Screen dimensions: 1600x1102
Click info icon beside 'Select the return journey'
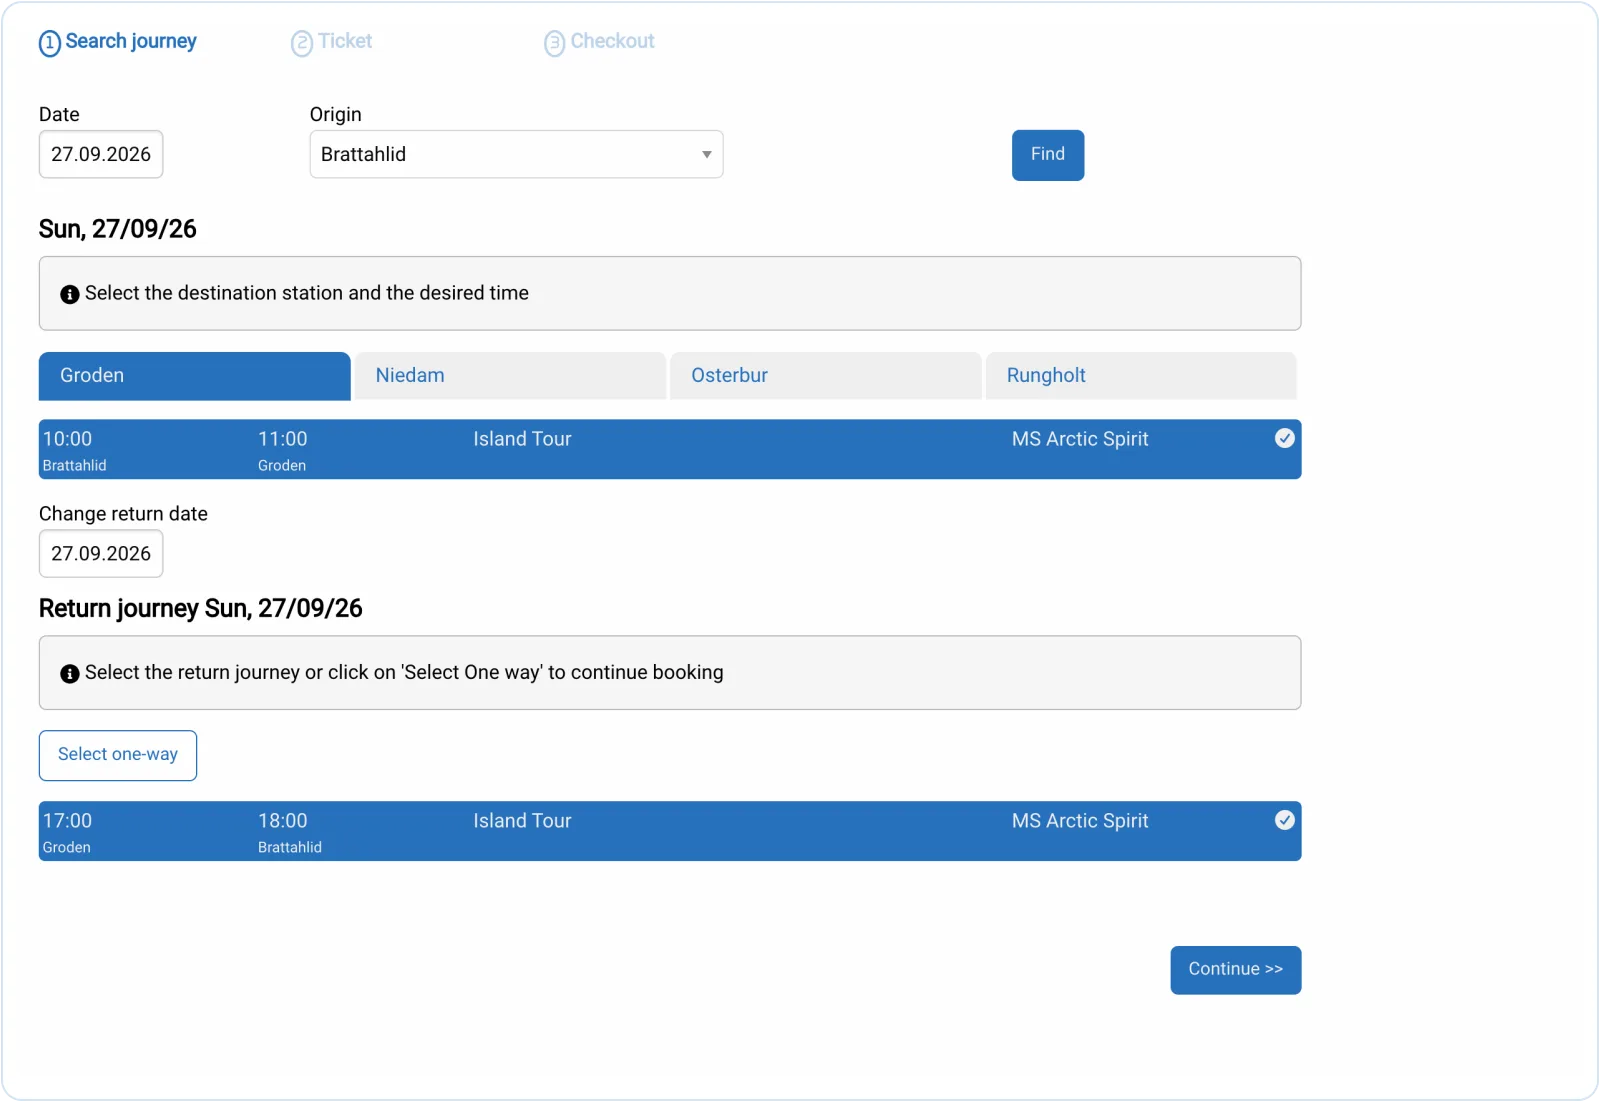[x=70, y=674]
